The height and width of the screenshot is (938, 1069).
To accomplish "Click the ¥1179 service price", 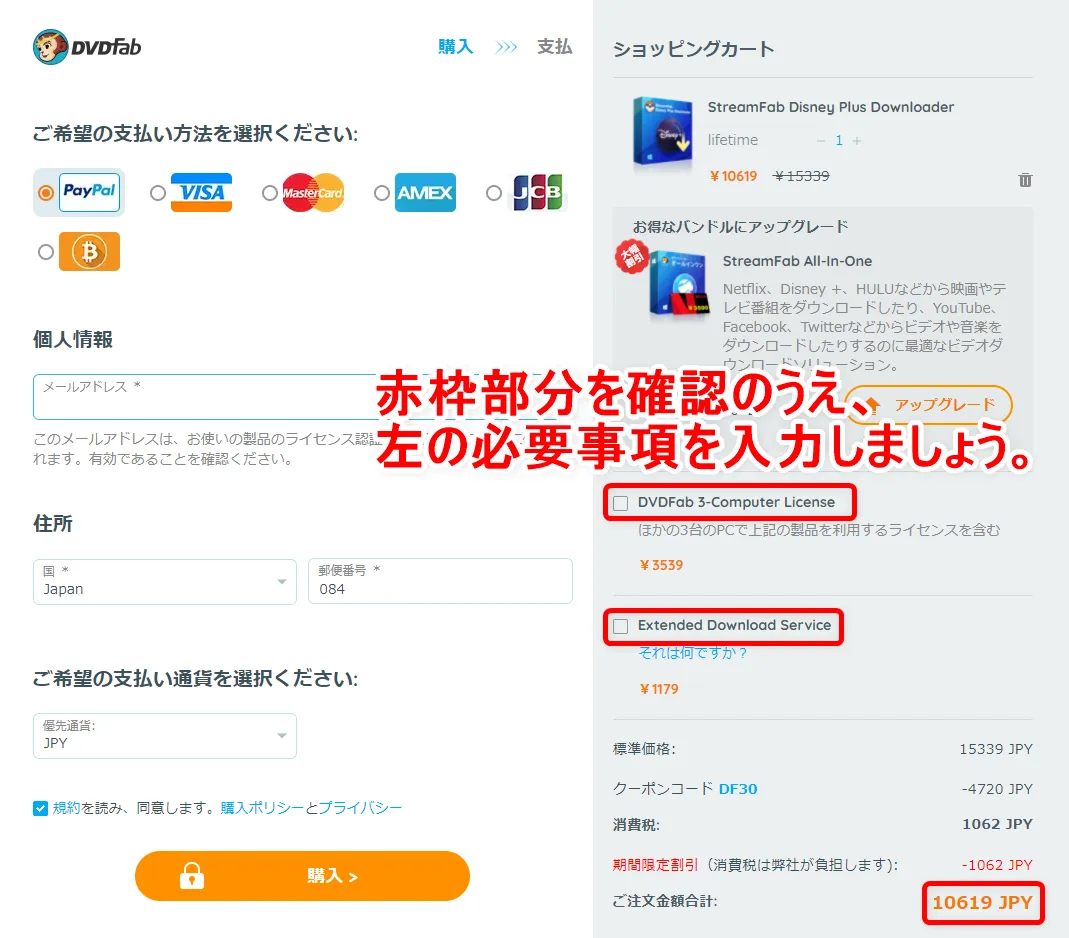I will 659,689.
